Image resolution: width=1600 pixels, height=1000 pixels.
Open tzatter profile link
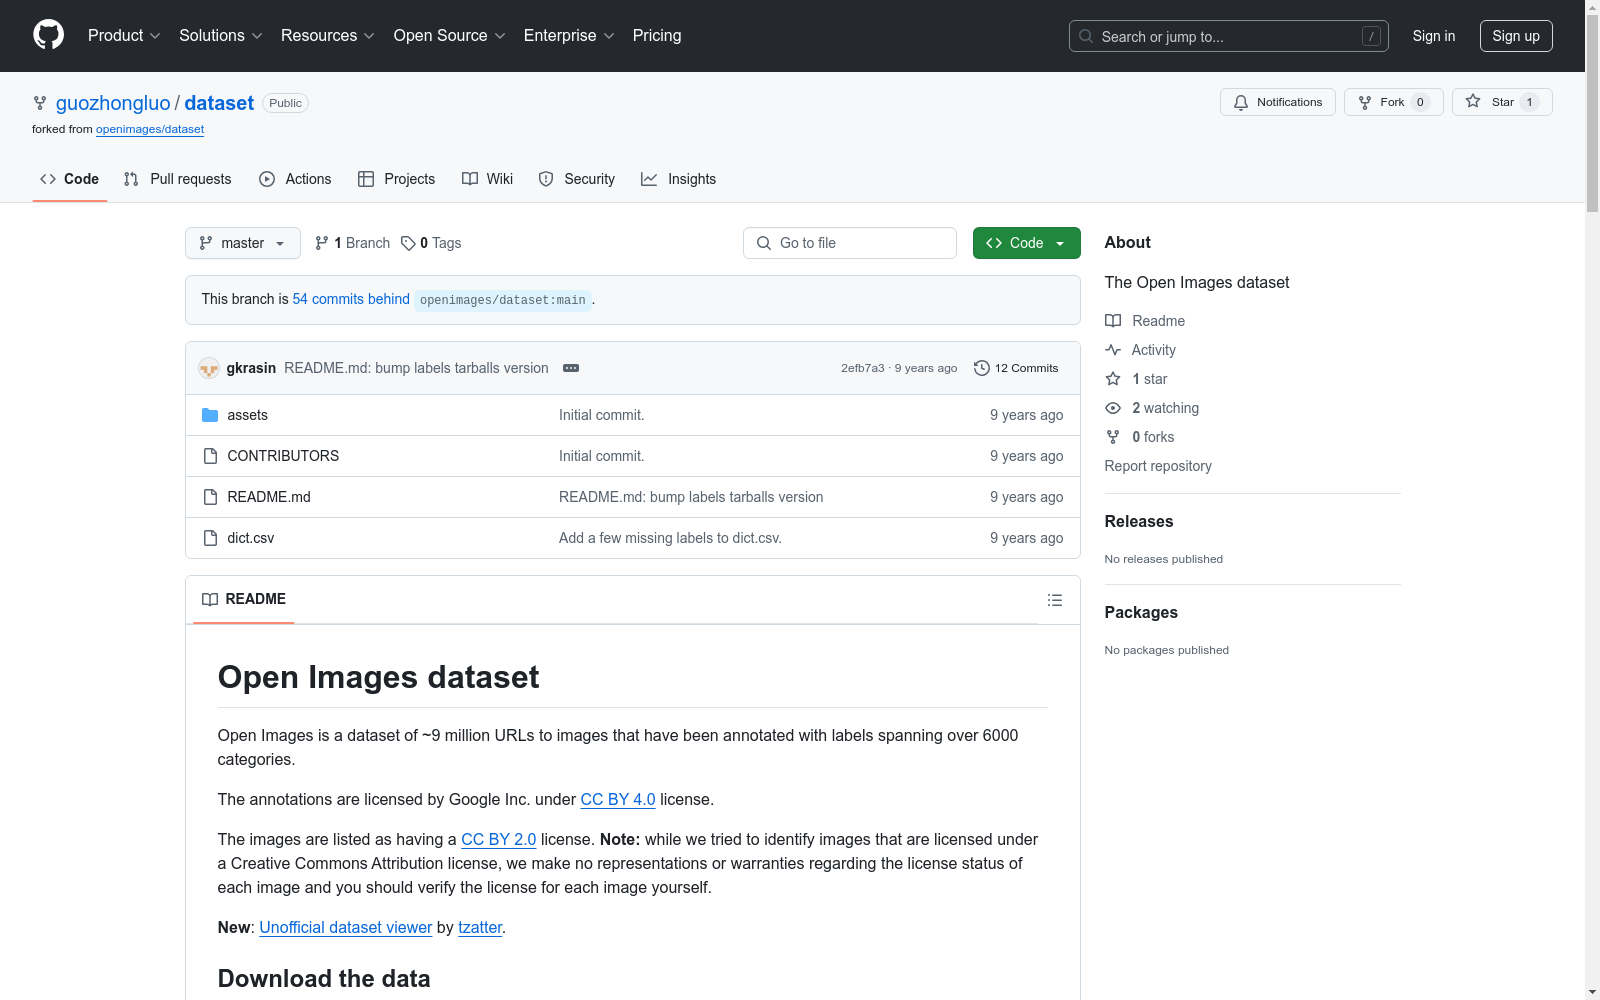pyautogui.click(x=480, y=927)
